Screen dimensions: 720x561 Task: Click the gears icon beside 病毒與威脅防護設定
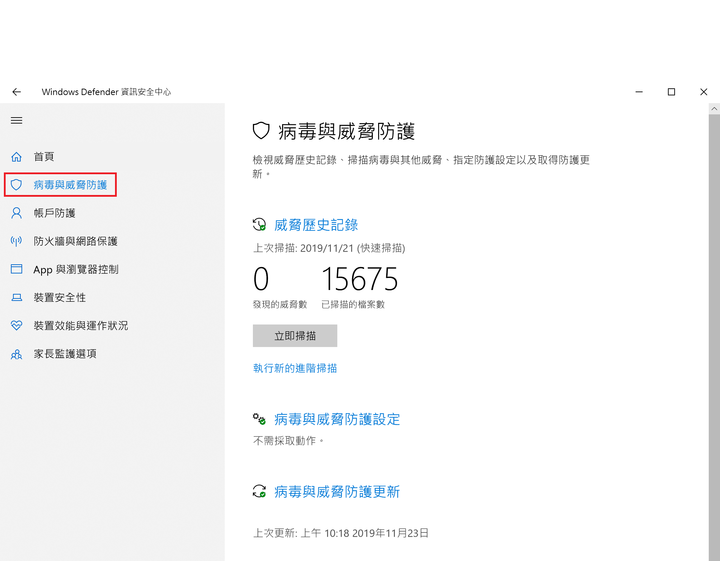pos(259,419)
